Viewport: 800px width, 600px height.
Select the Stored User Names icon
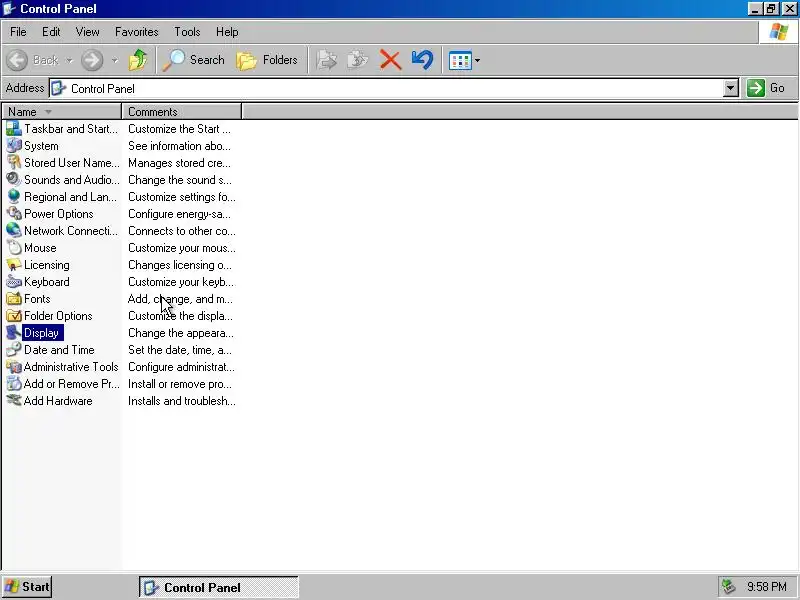[14, 163]
